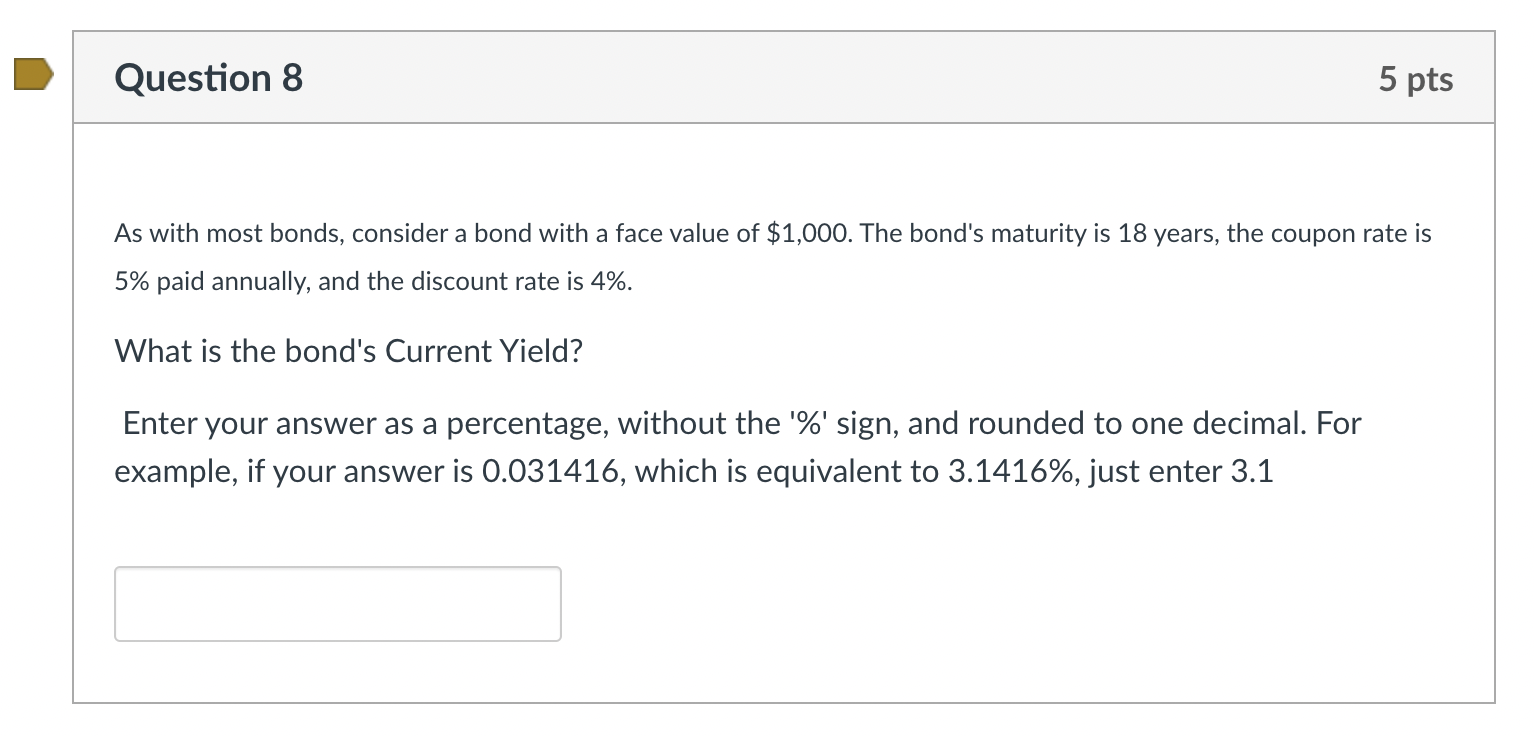The image size is (1534, 736).
Task: Select the sentence starting with 'As with most bonds'
Action: (x=770, y=233)
